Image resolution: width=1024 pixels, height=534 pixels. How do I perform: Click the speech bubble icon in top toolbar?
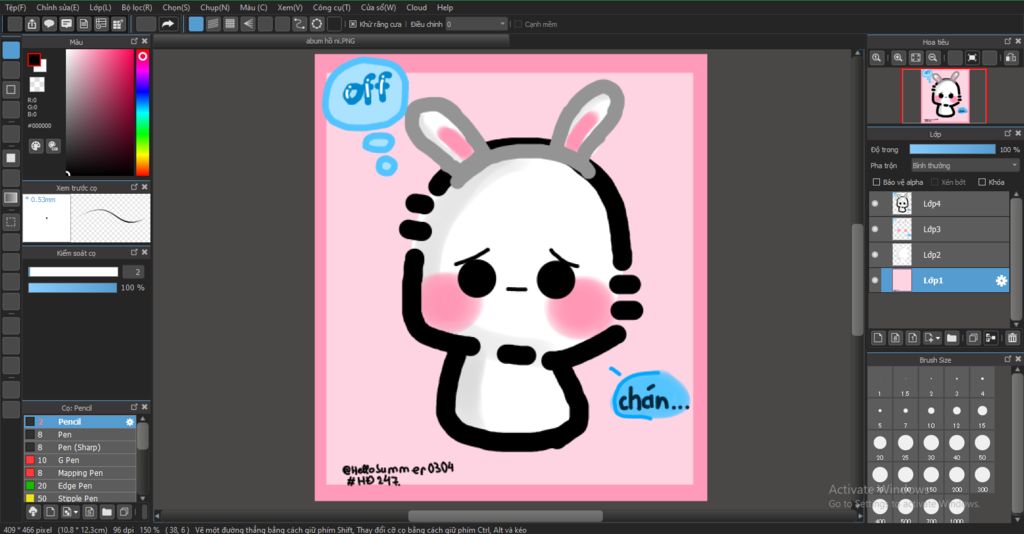pos(49,24)
